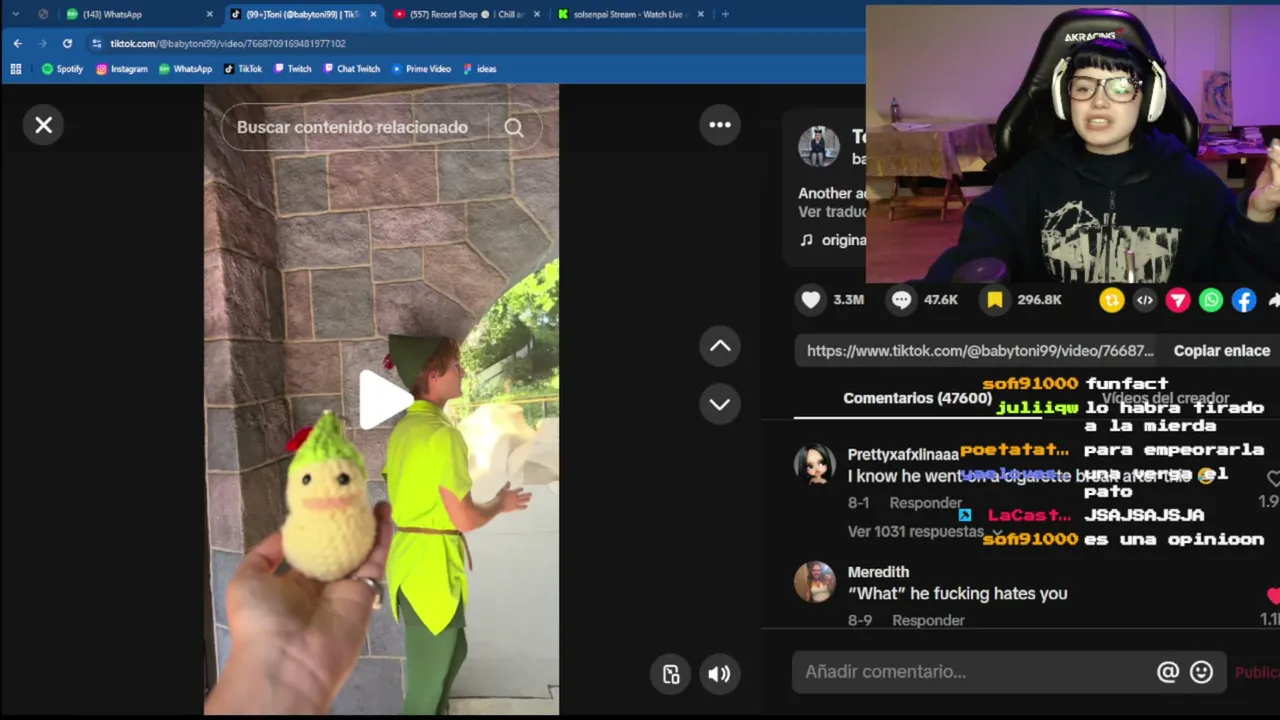Toggle auto-scroll icon beside the speaker
Image resolution: width=1280 pixels, height=720 pixels.
pyautogui.click(x=671, y=674)
